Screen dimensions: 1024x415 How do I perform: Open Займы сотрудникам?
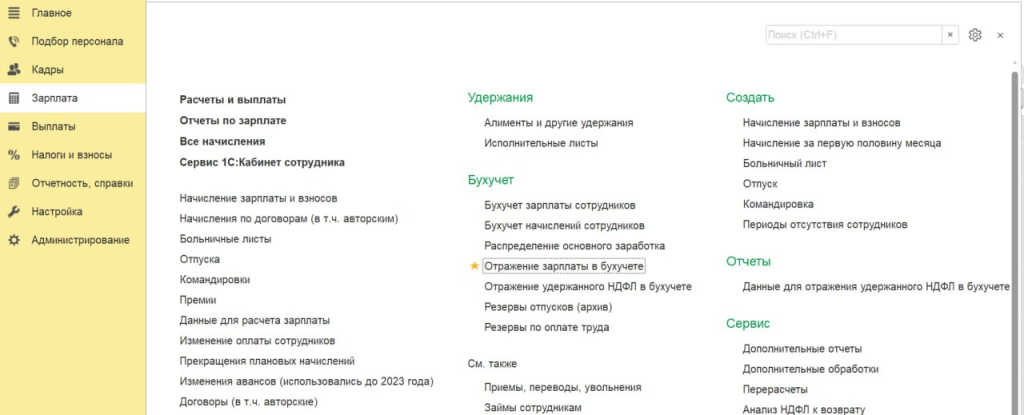(532, 408)
